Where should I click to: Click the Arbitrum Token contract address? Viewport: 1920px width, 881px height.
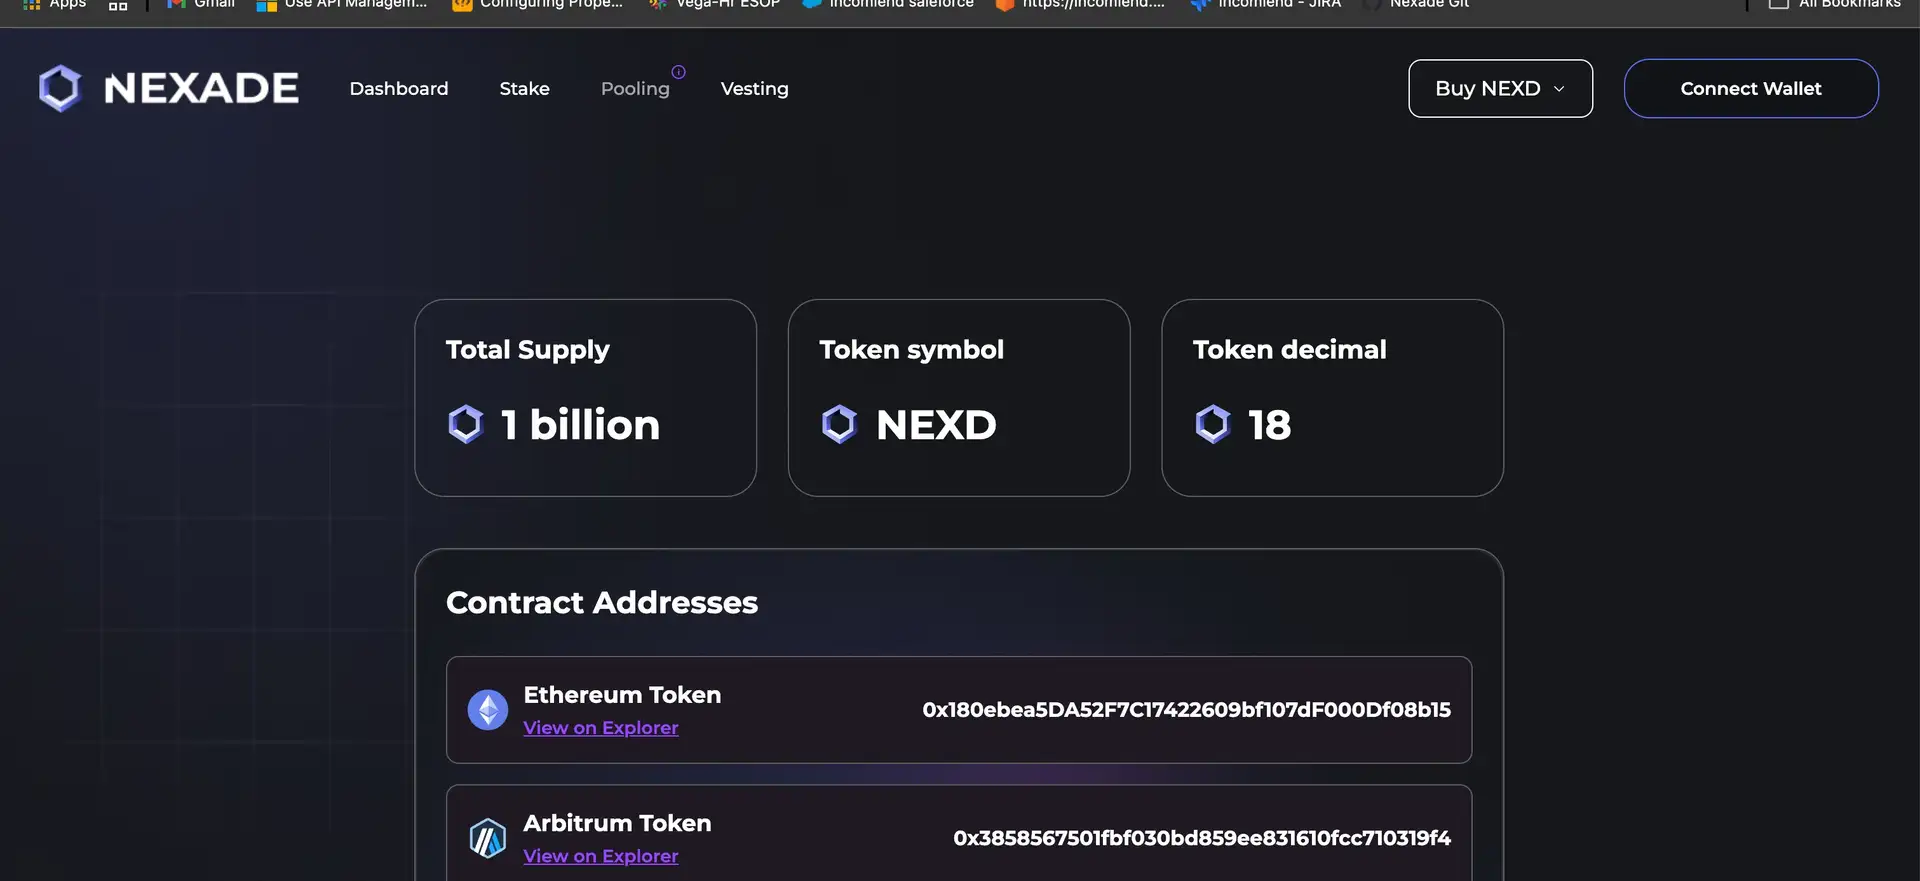tap(1201, 838)
